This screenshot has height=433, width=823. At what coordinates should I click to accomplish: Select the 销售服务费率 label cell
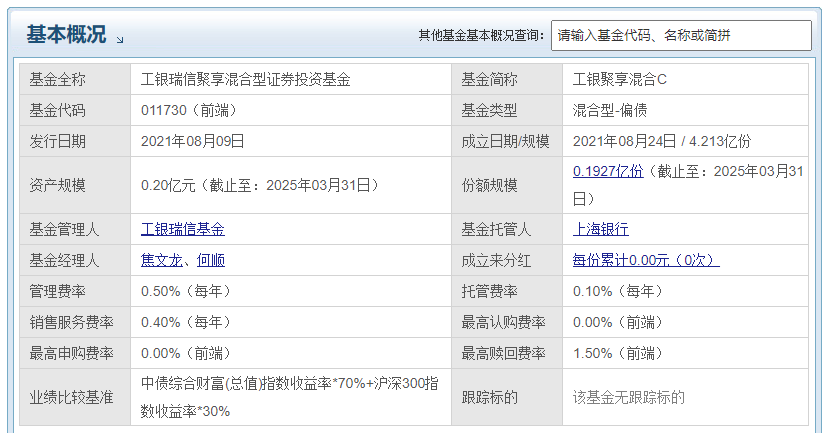pos(75,322)
